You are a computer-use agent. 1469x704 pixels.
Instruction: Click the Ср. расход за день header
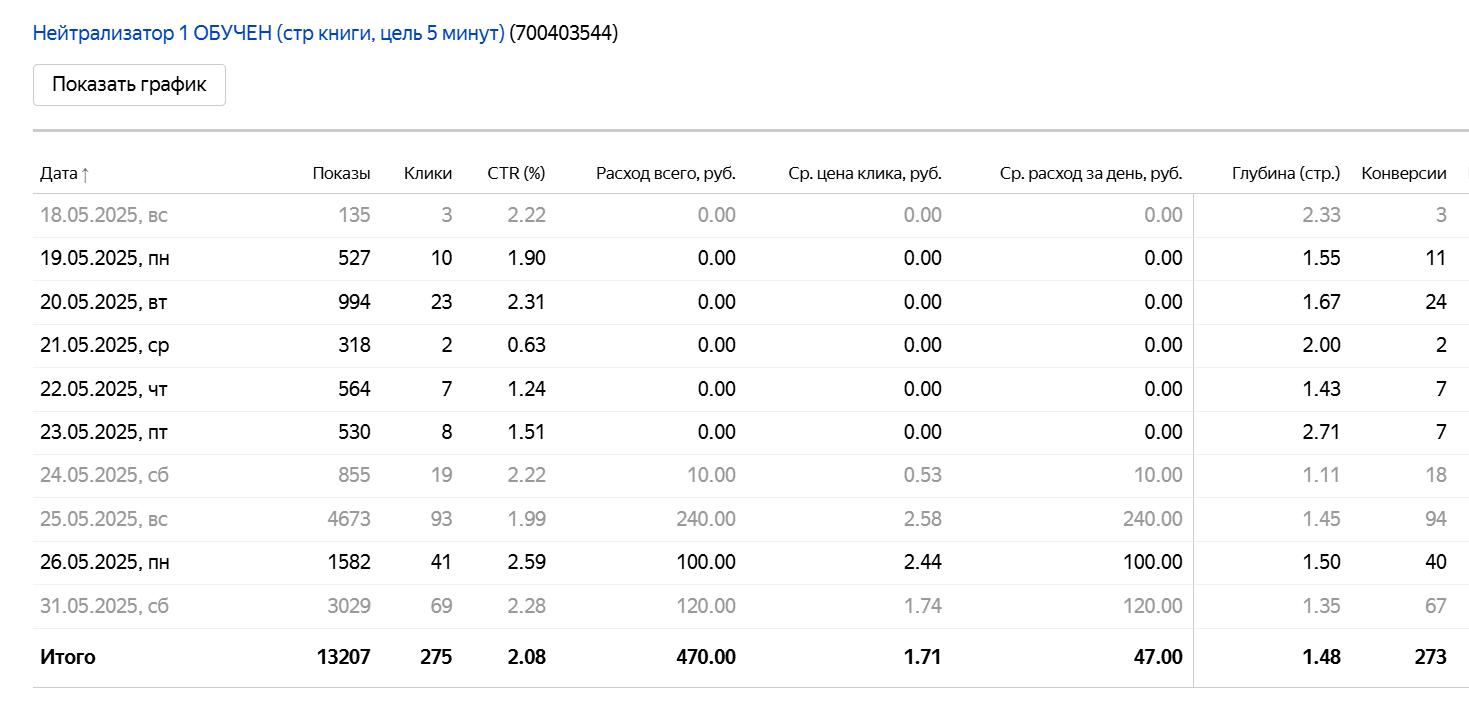point(1090,173)
